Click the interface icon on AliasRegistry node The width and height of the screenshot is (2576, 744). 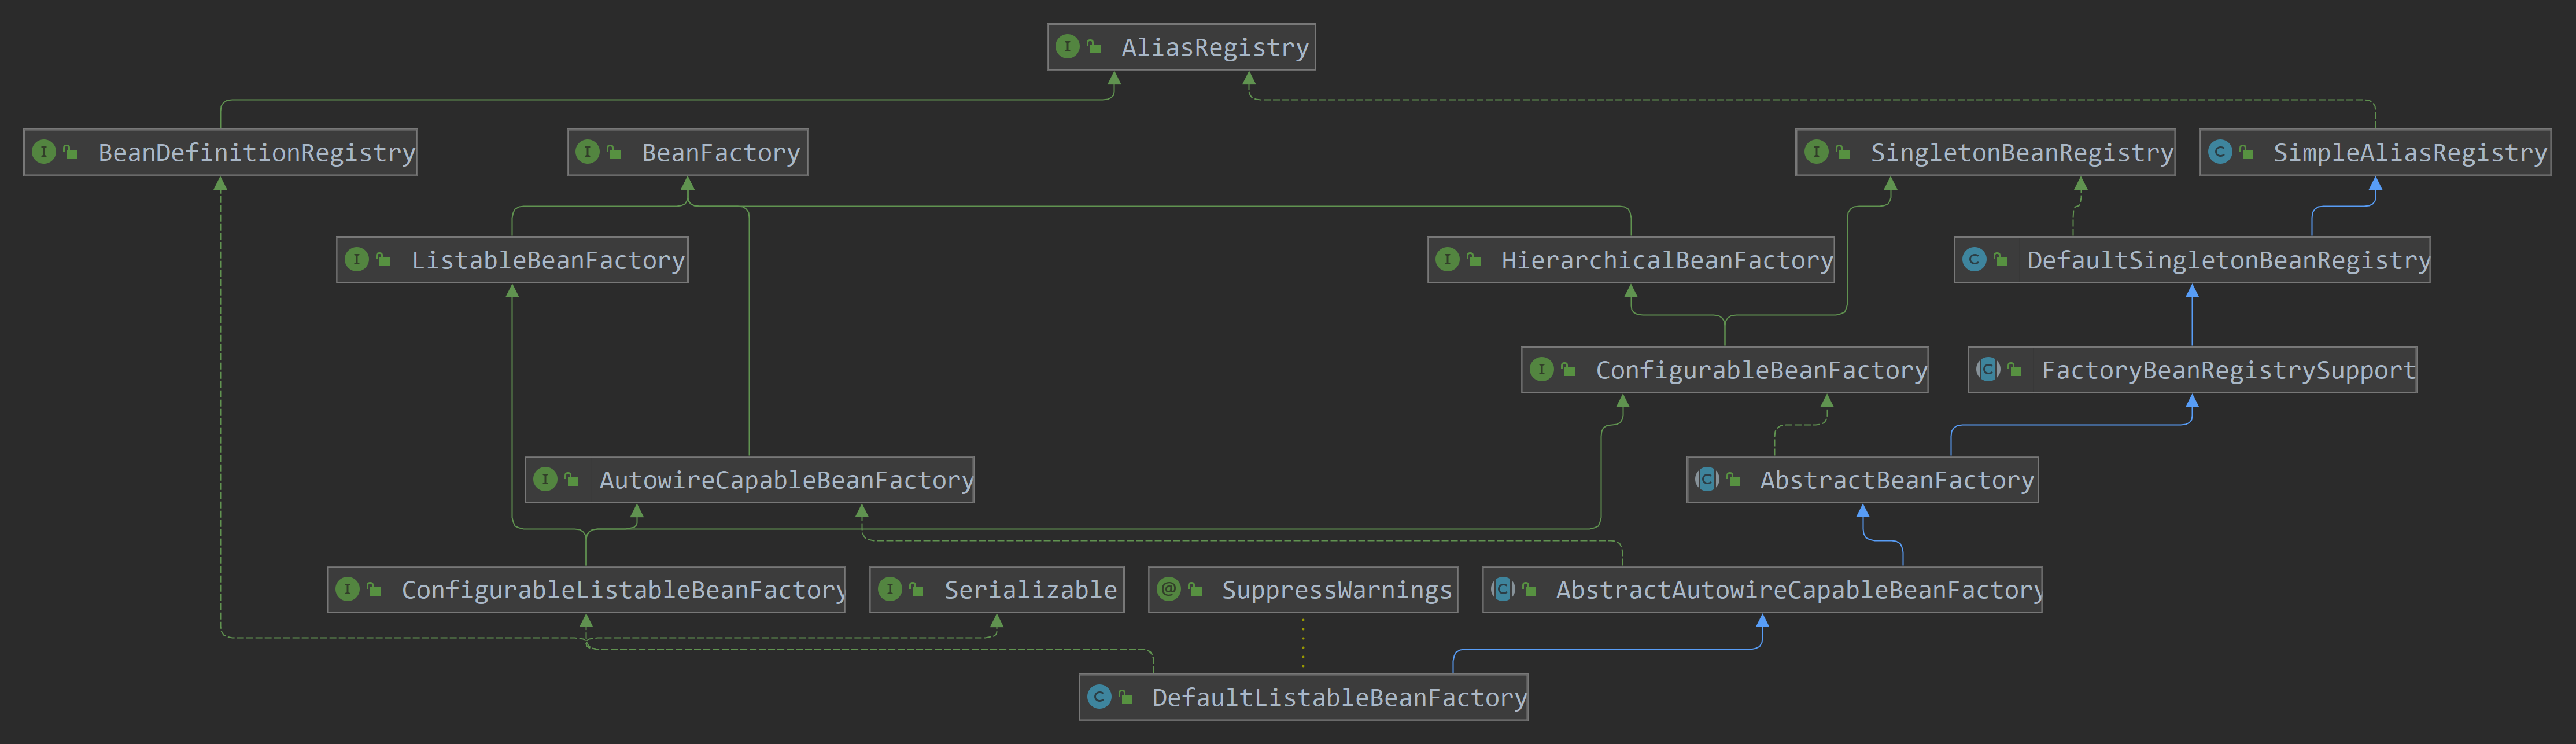pos(1067,46)
